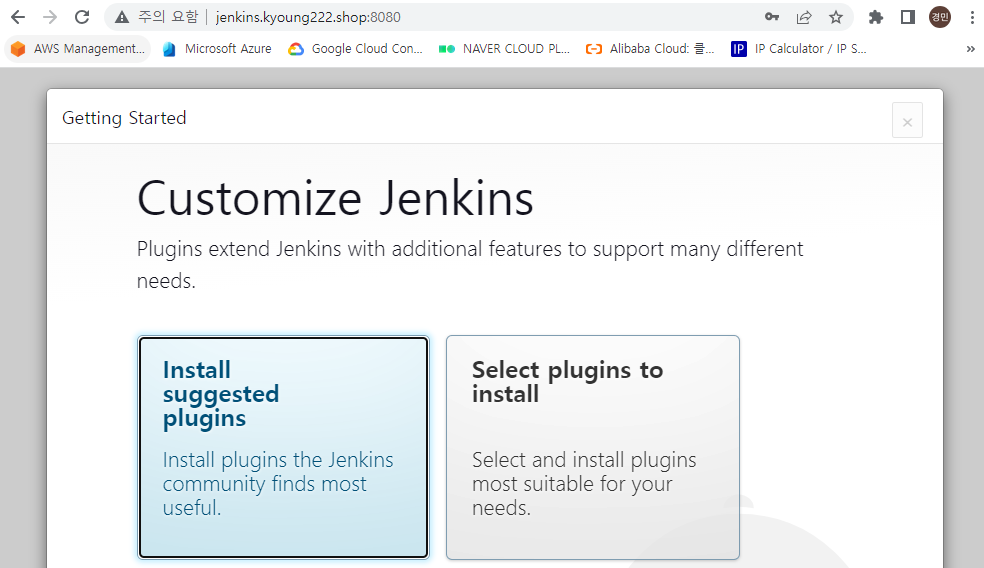Toggle the browser side panel
Screen dimensions: 984x568
(x=907, y=17)
